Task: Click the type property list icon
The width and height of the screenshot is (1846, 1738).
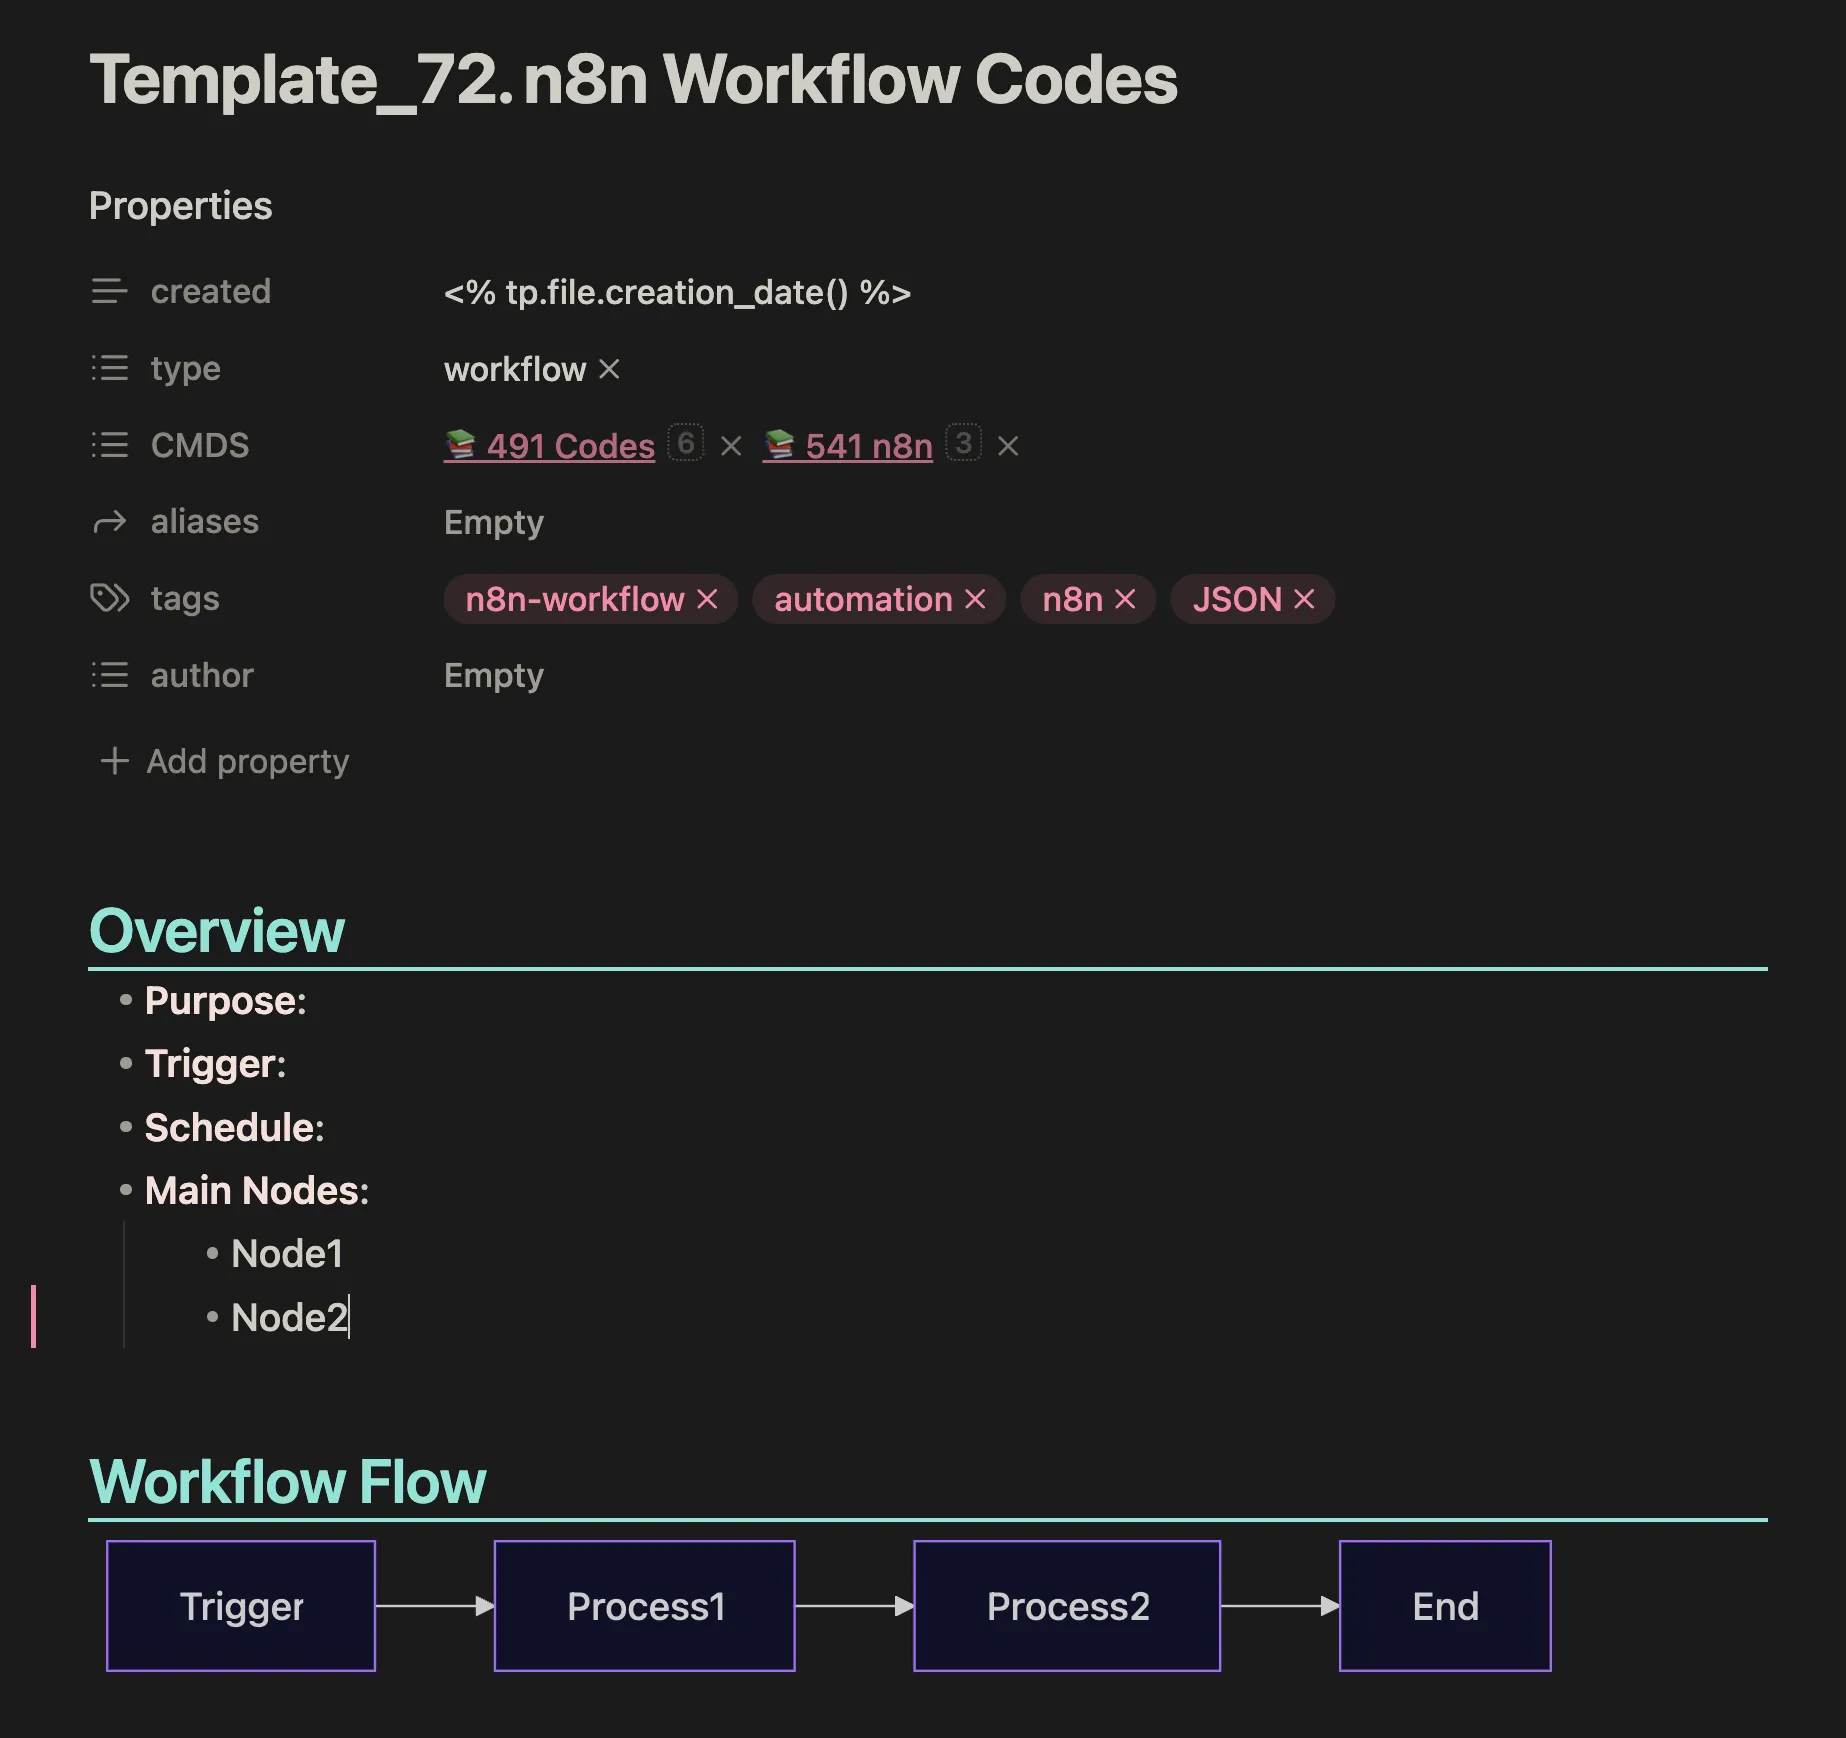Action: [109, 368]
